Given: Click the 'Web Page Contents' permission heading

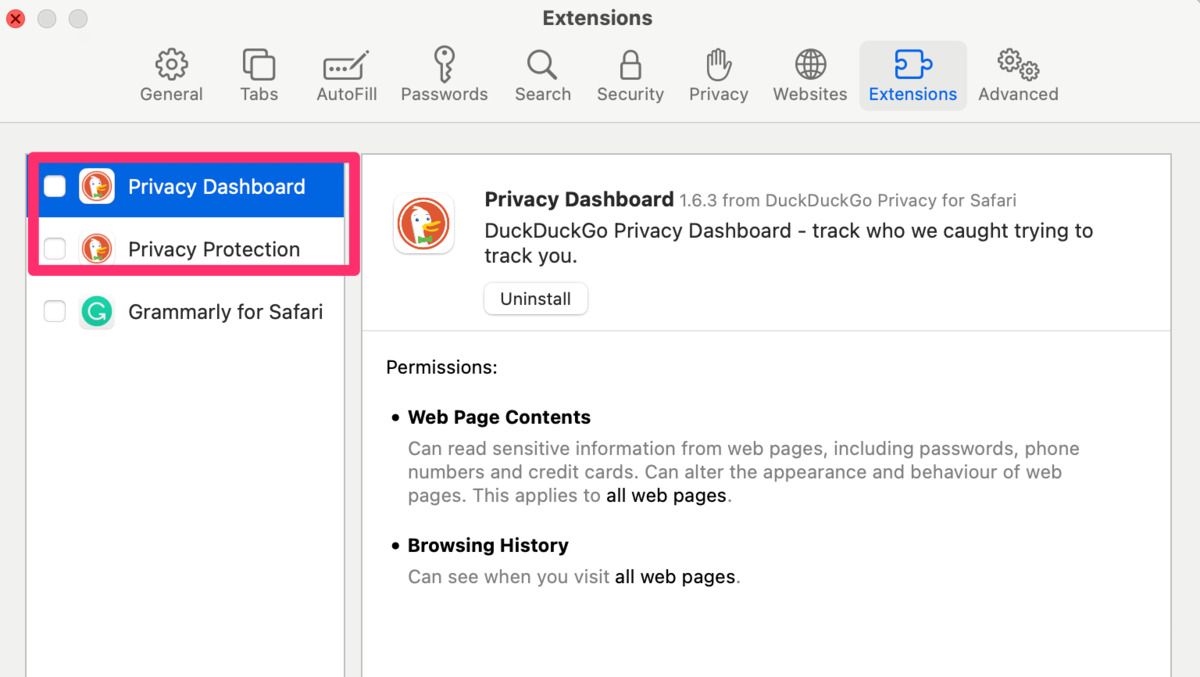Looking at the screenshot, I should pyautogui.click(x=499, y=417).
